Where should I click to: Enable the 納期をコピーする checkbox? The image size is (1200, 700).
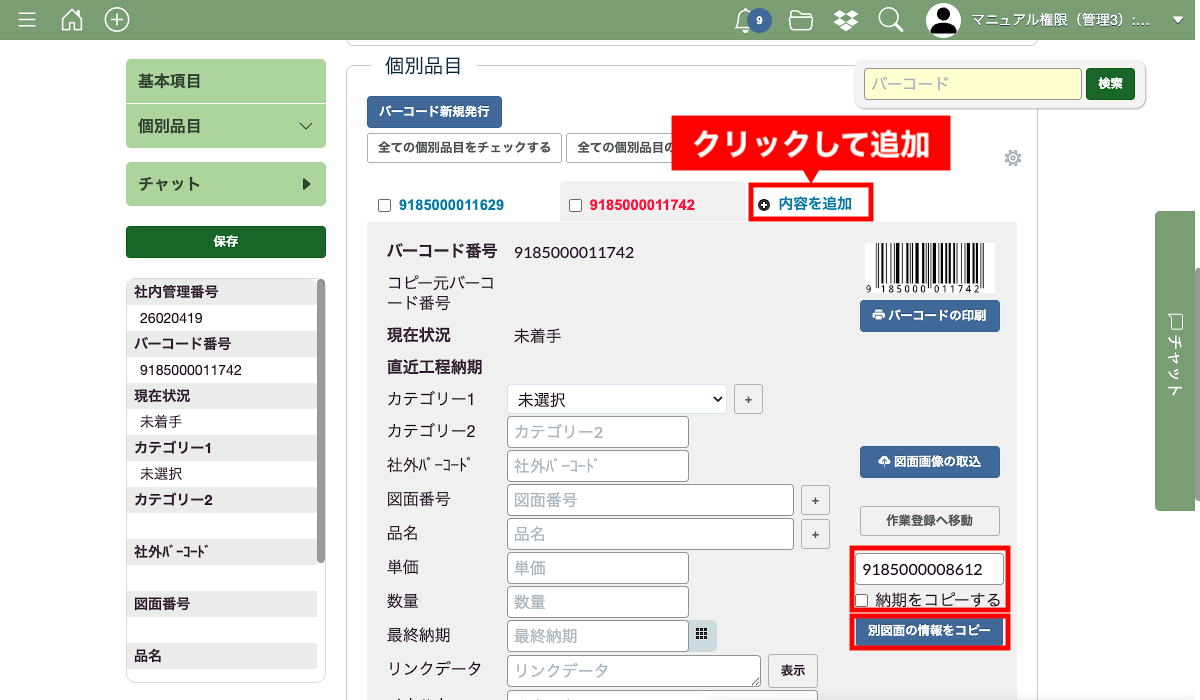click(x=862, y=601)
